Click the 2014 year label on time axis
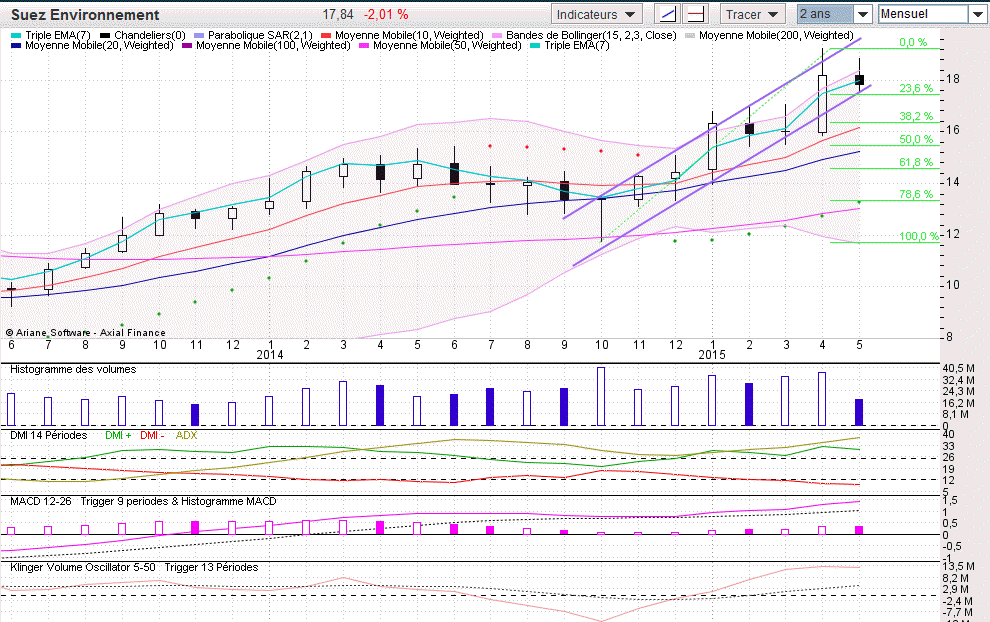Viewport: 990px width, 622px height. point(270,355)
